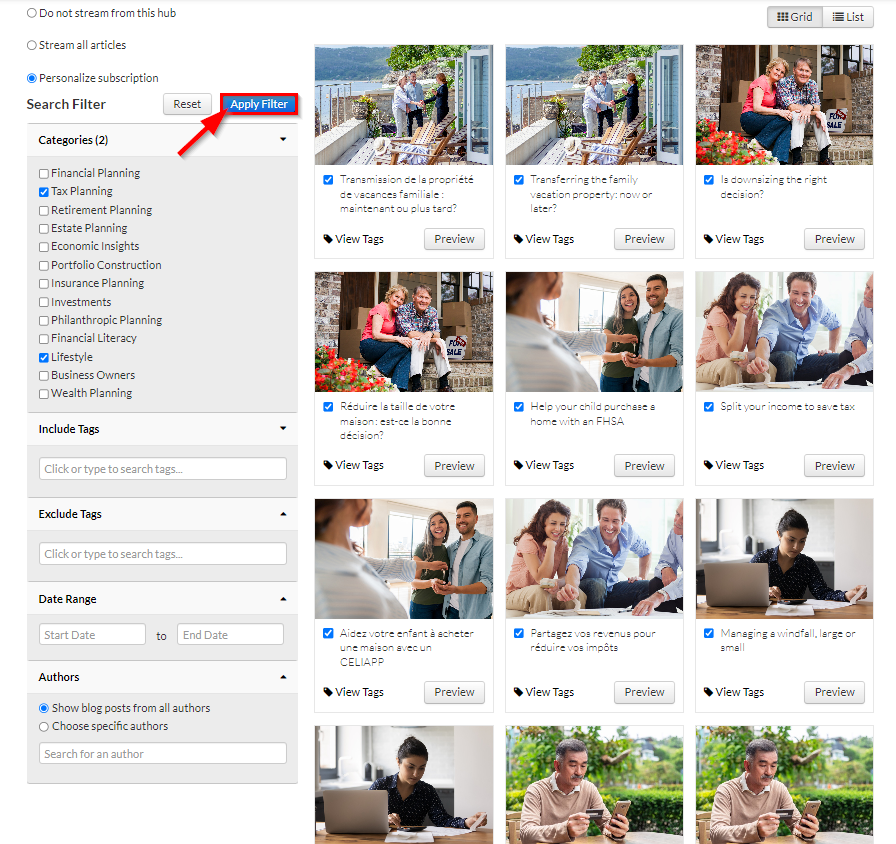Open thumbnail of Split your income to save tax
896x844 pixels.
point(784,331)
